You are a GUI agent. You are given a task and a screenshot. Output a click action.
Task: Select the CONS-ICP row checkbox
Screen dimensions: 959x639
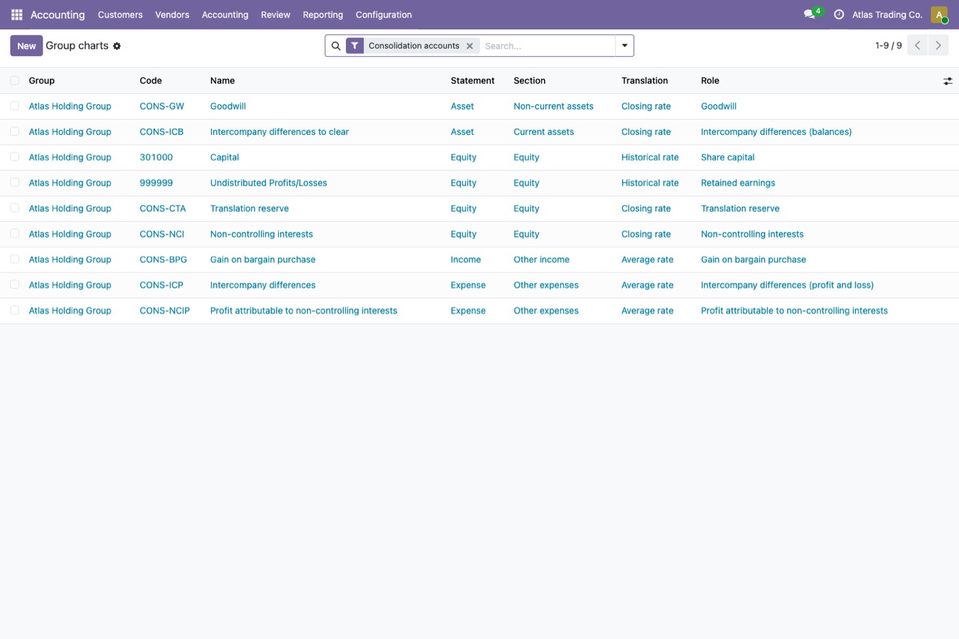click(15, 285)
